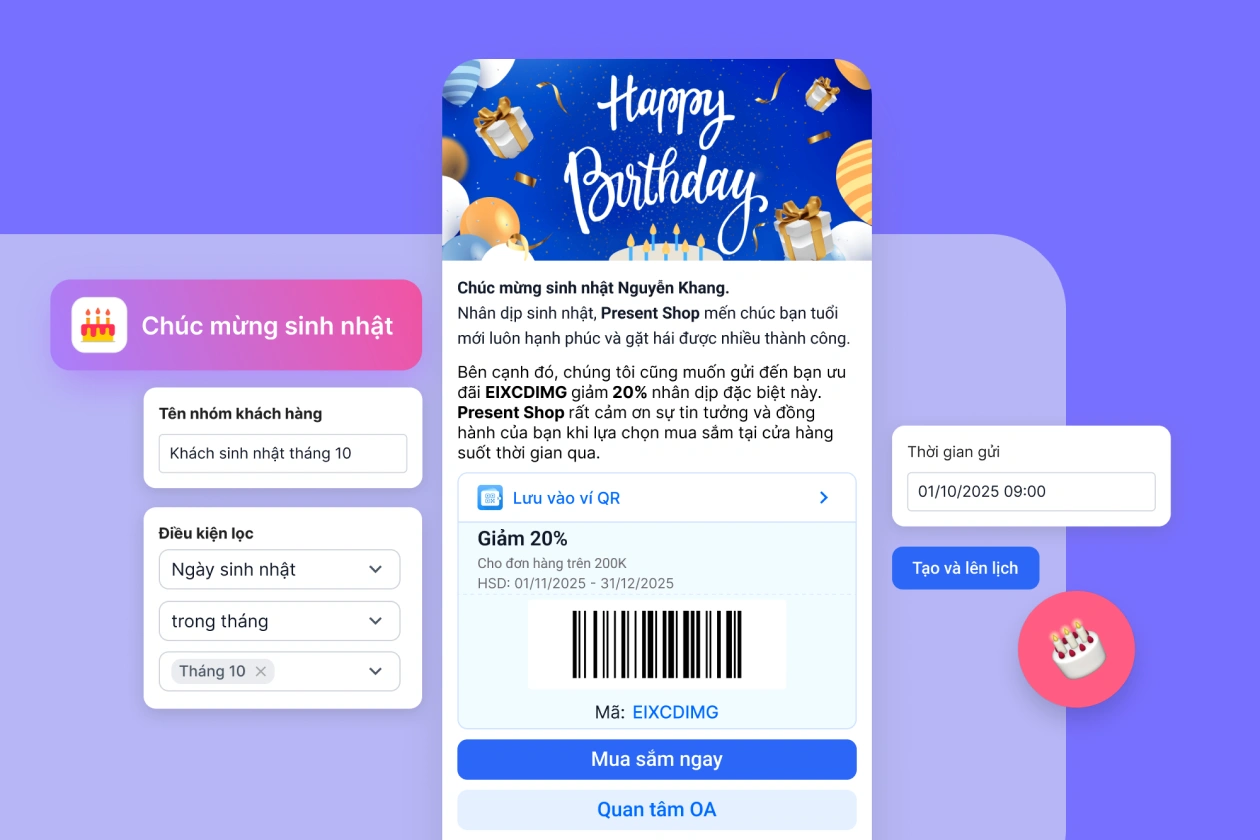The width and height of the screenshot is (1260, 840).
Task: Click the birthday cake app icon
Action: pos(99,325)
